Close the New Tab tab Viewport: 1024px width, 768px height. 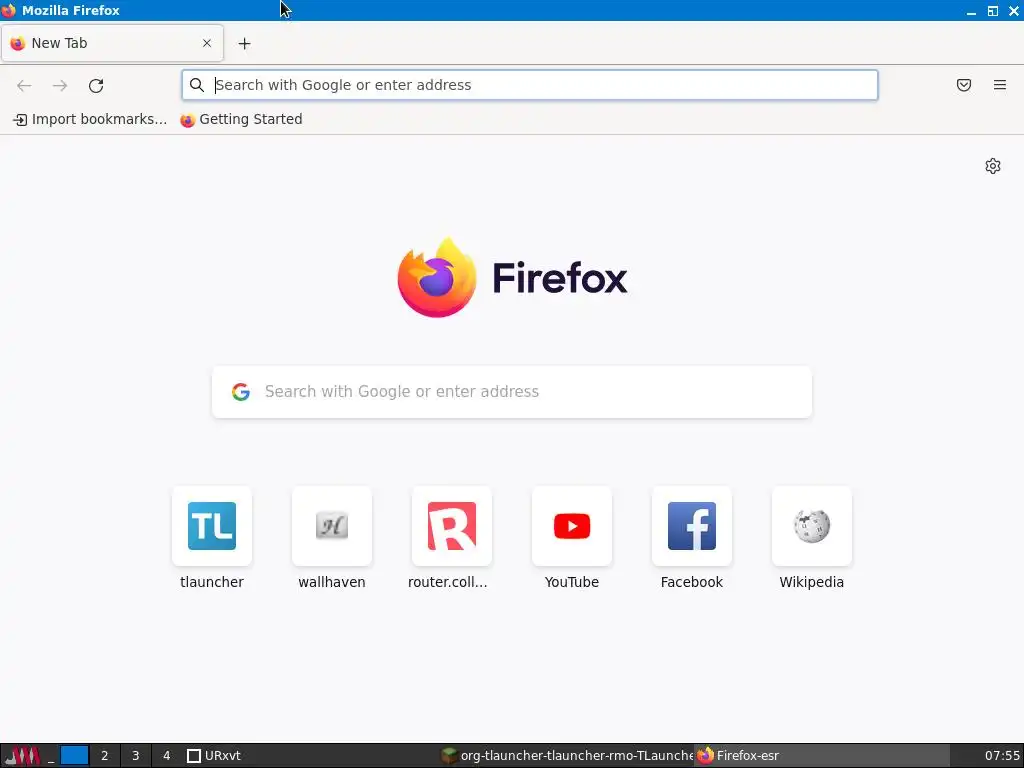point(207,43)
